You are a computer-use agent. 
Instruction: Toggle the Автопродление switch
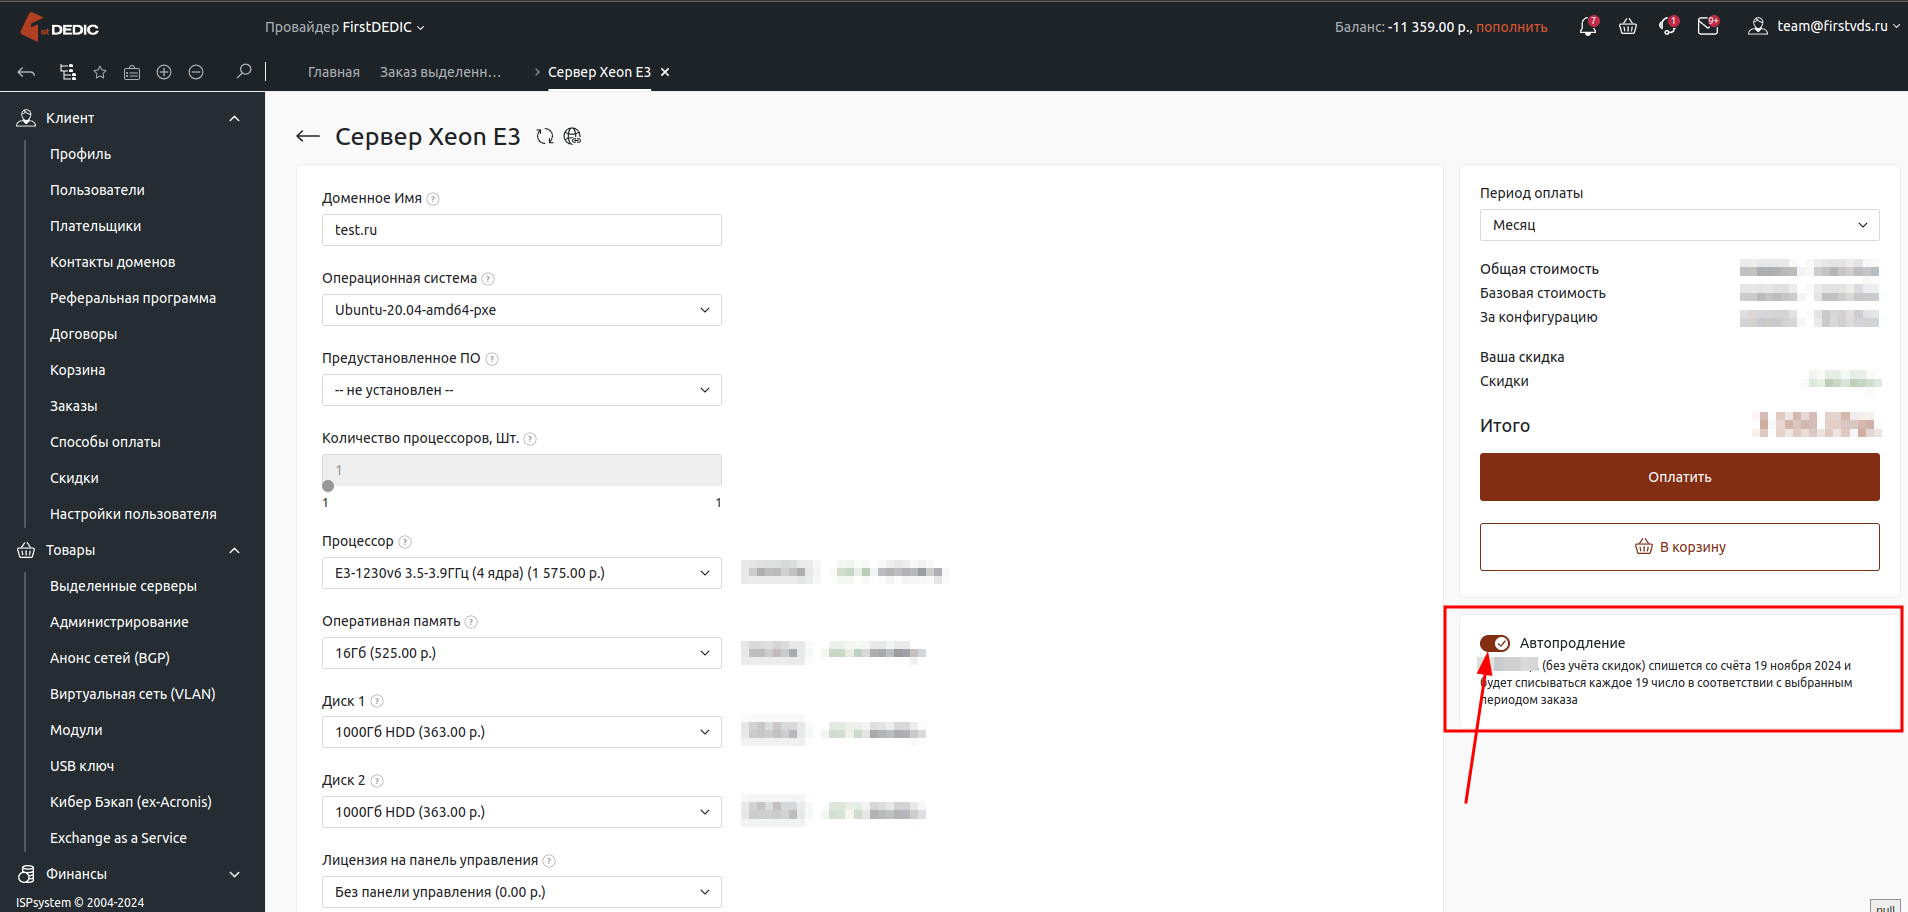(1495, 643)
